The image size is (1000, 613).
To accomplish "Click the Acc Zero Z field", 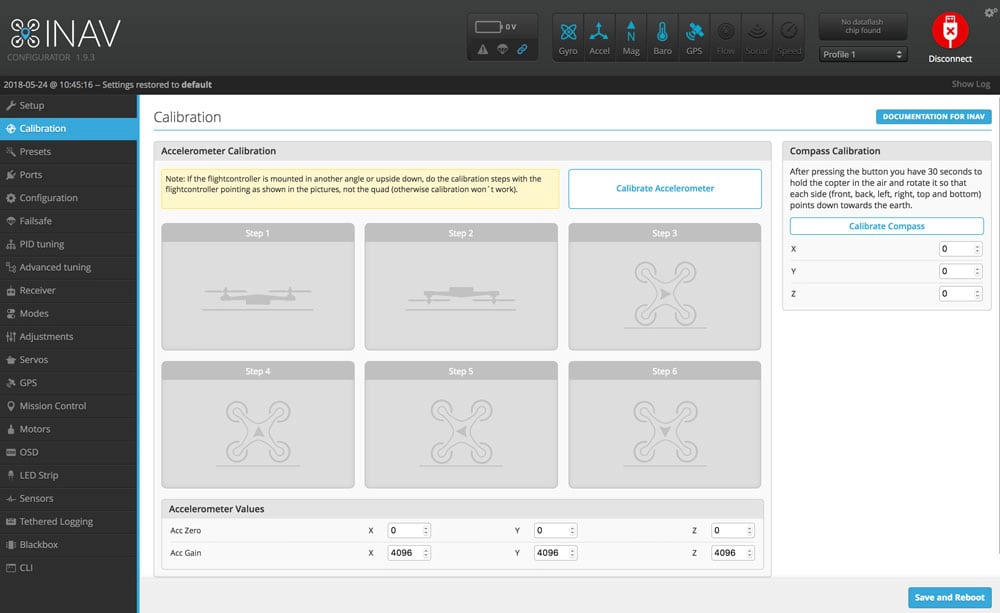I will click(733, 530).
